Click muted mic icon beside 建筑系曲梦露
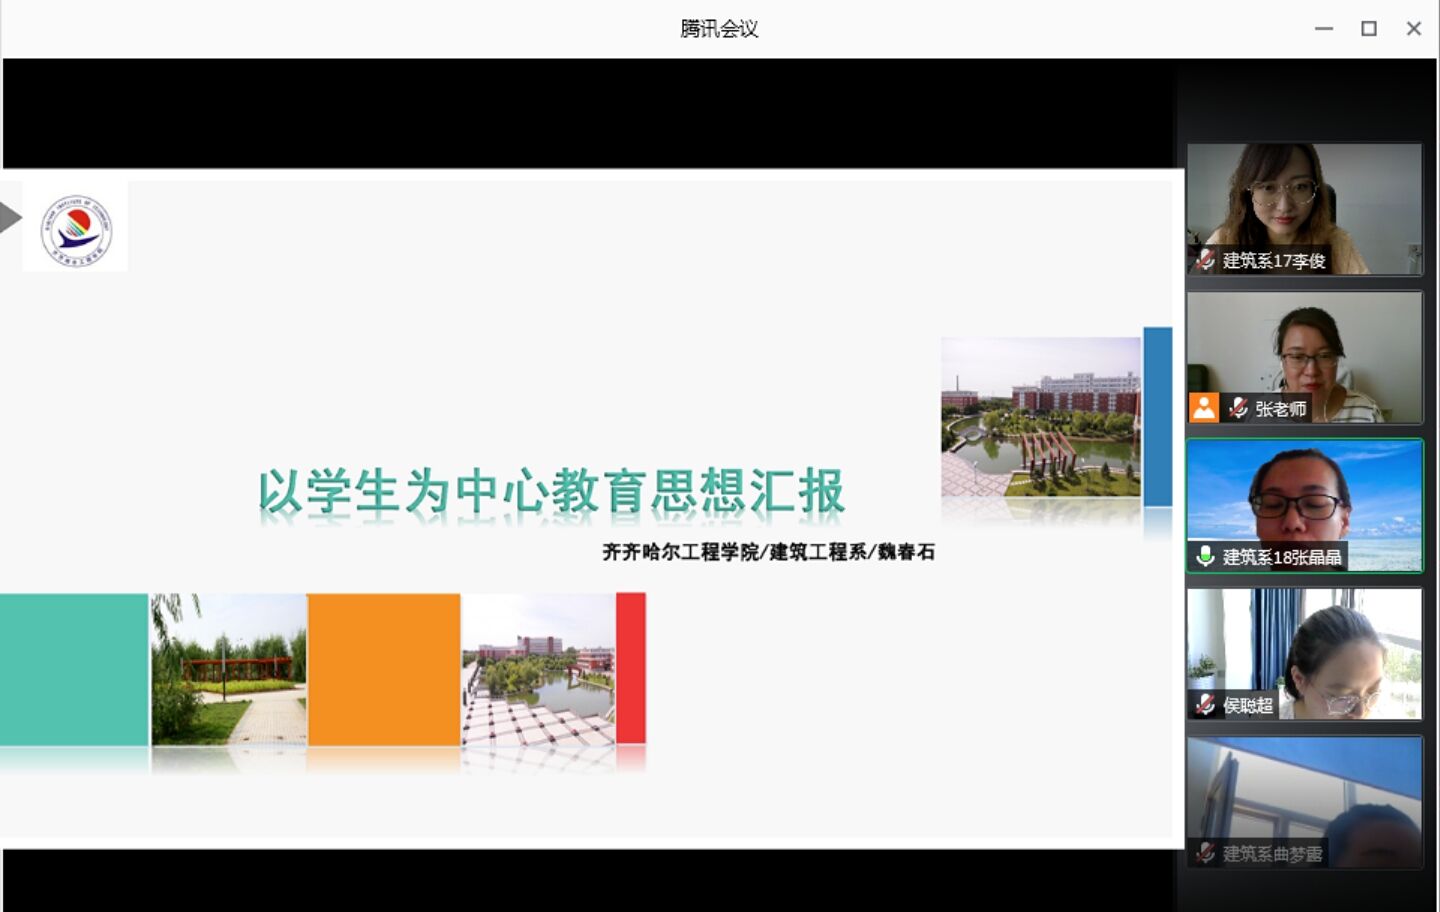1440x912 pixels. click(x=1205, y=852)
